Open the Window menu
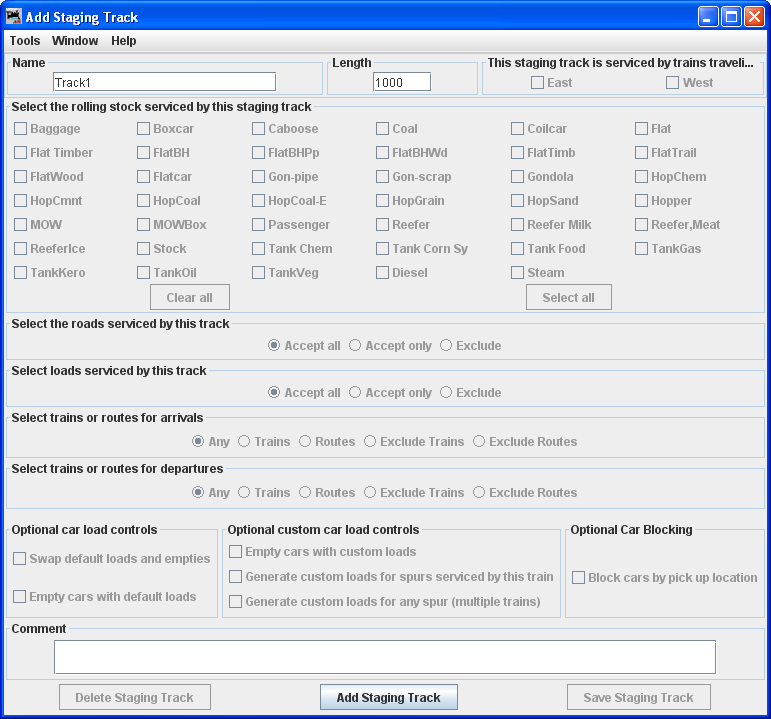 click(x=75, y=41)
